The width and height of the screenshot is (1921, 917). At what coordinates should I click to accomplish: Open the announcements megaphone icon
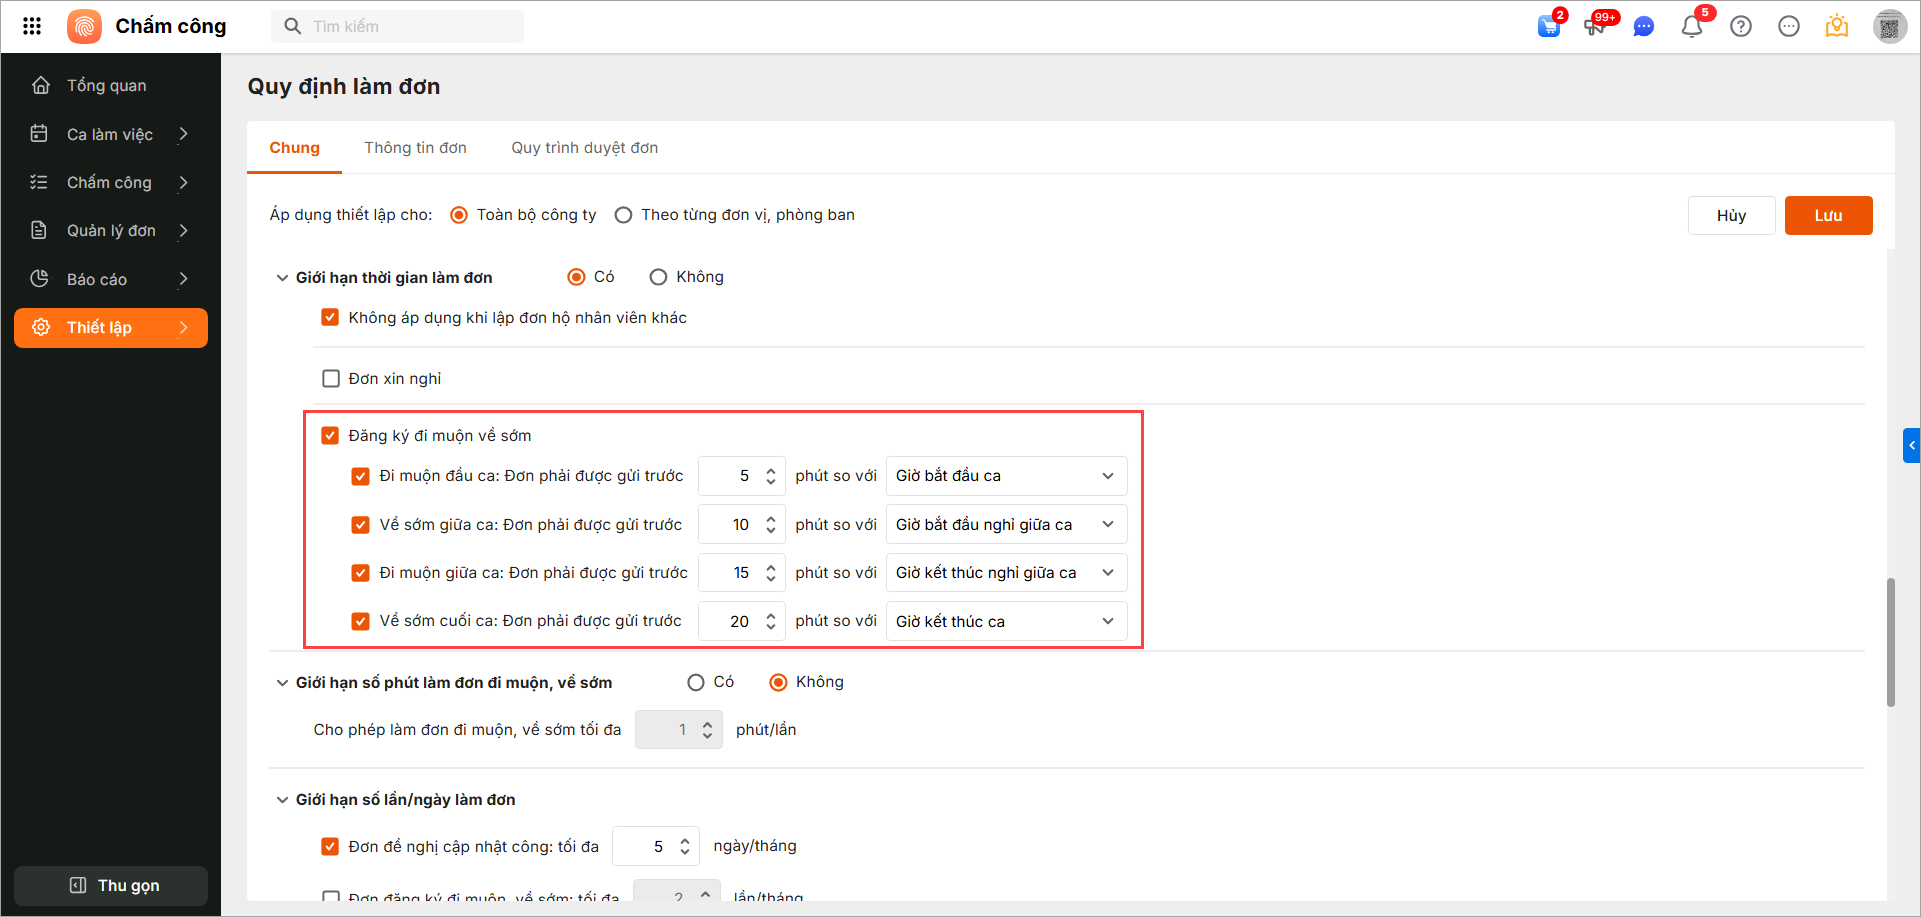pyautogui.click(x=1595, y=26)
